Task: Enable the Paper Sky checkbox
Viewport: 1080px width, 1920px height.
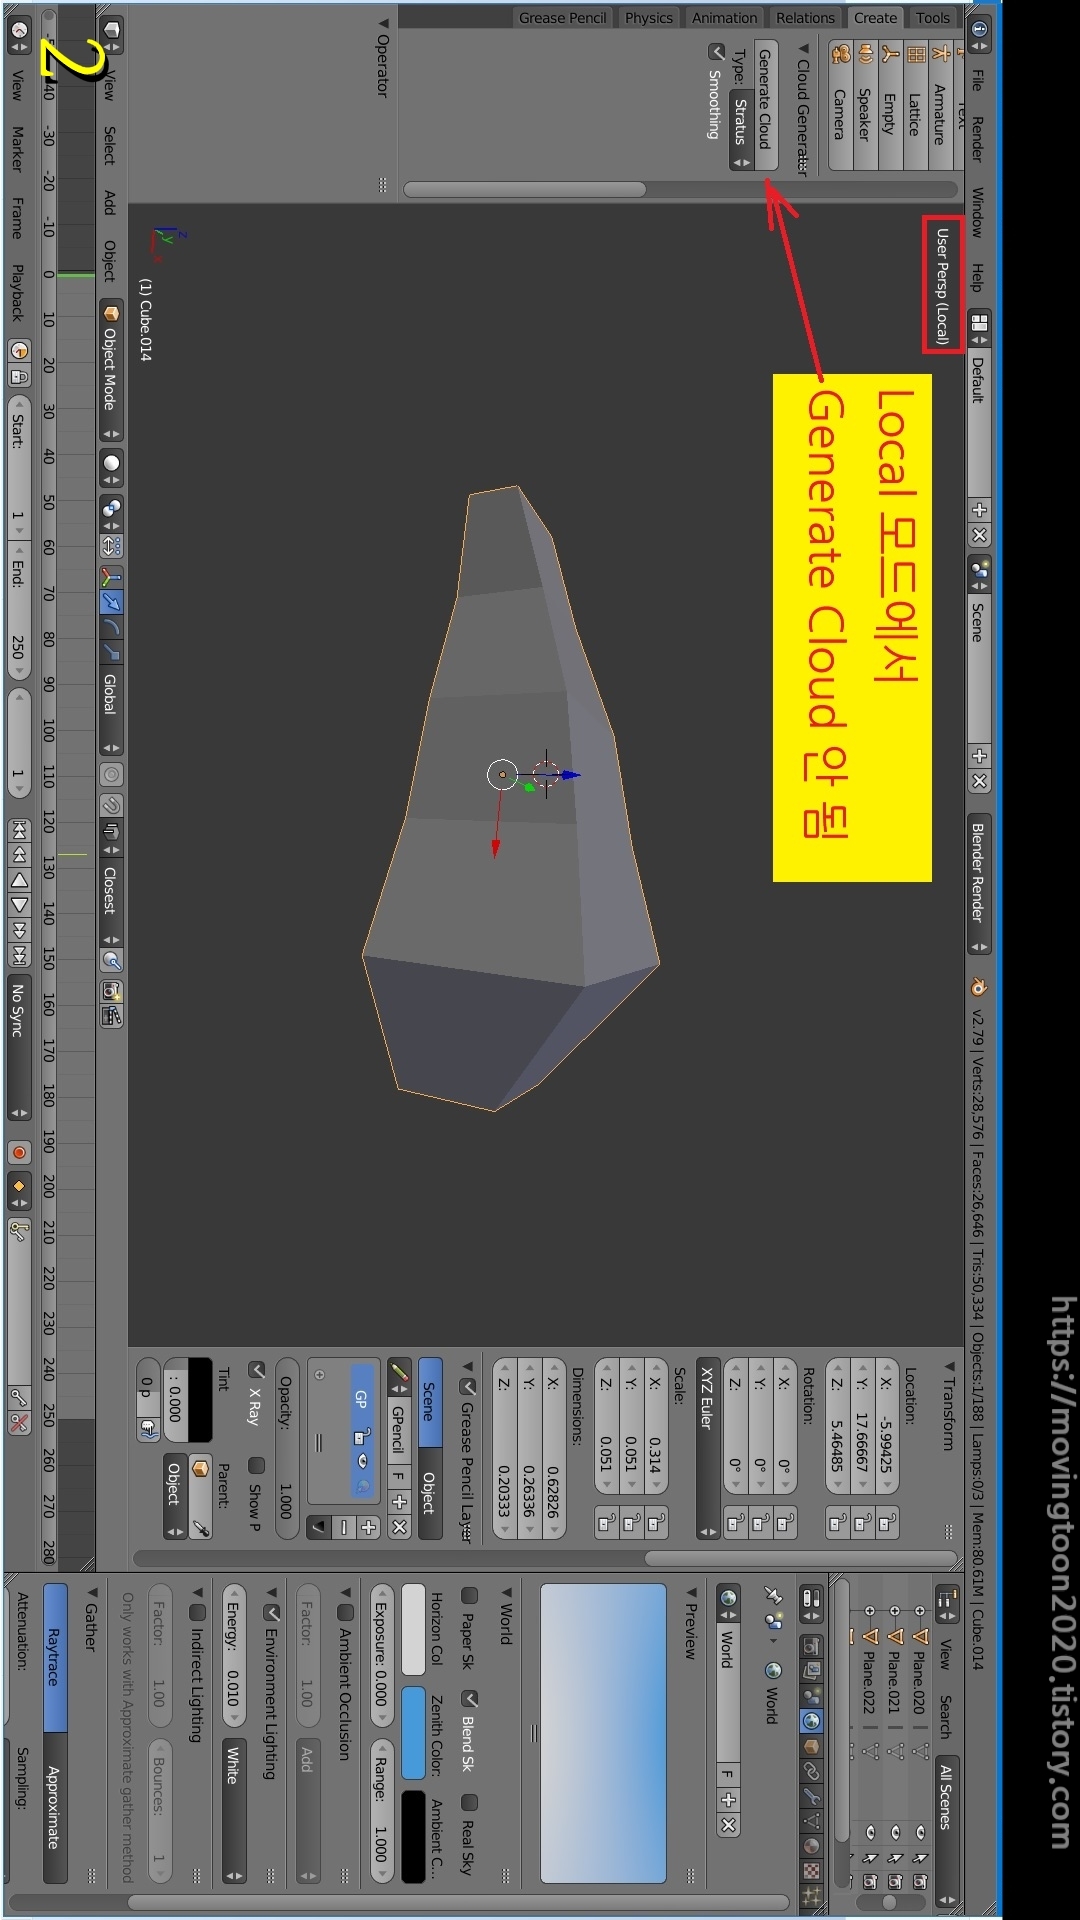Action: click(x=469, y=1594)
